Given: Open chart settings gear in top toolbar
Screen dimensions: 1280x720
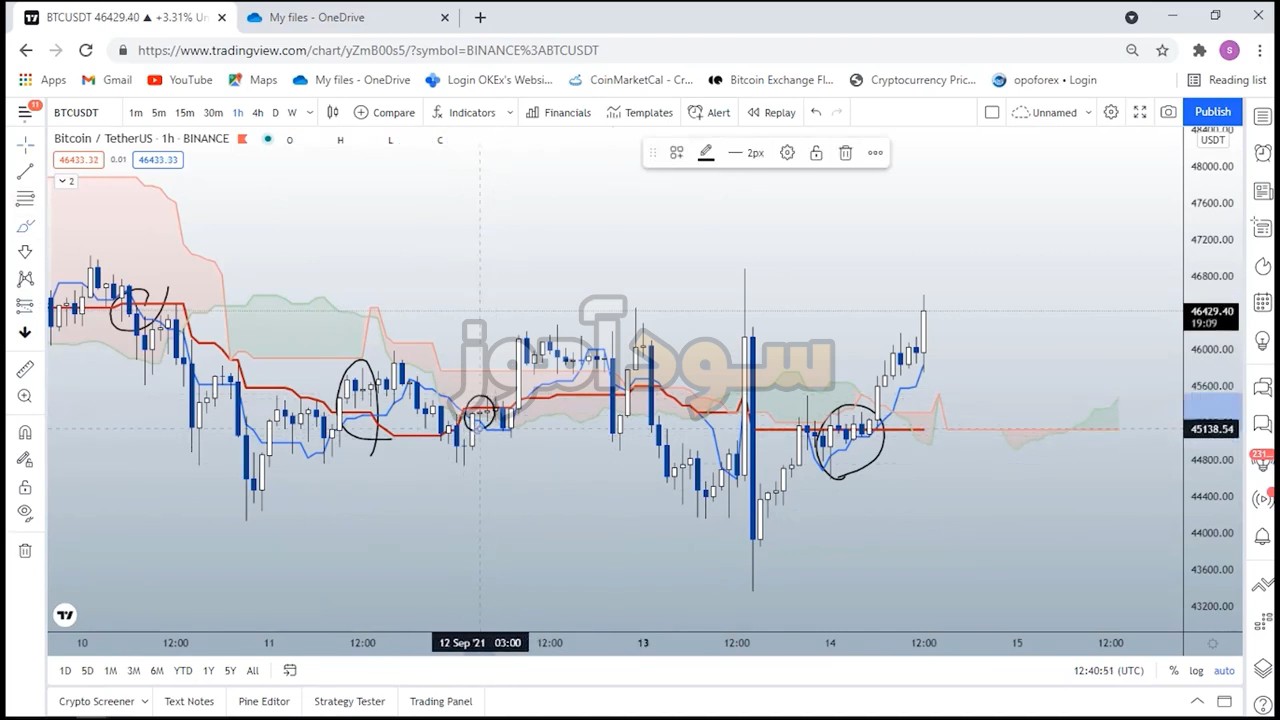Looking at the screenshot, I should [1111, 112].
